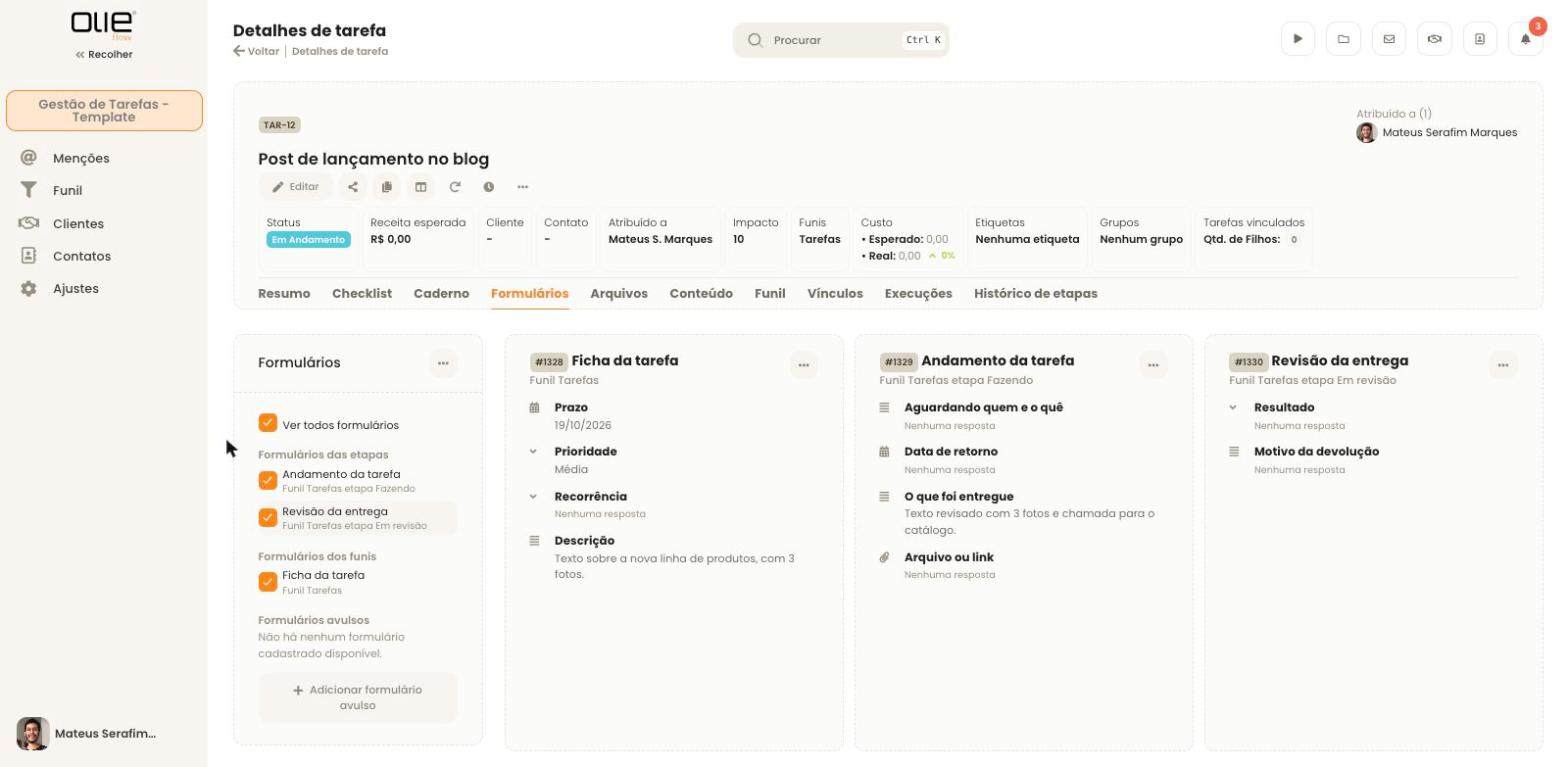Open Mateus Serafim user profile in sidebar

click(87, 734)
